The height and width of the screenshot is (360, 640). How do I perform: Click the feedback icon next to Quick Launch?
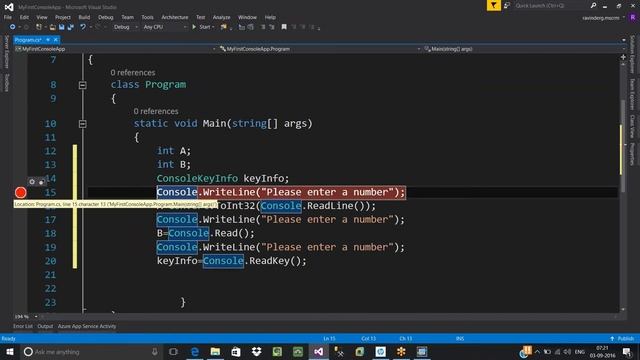click(507, 5)
